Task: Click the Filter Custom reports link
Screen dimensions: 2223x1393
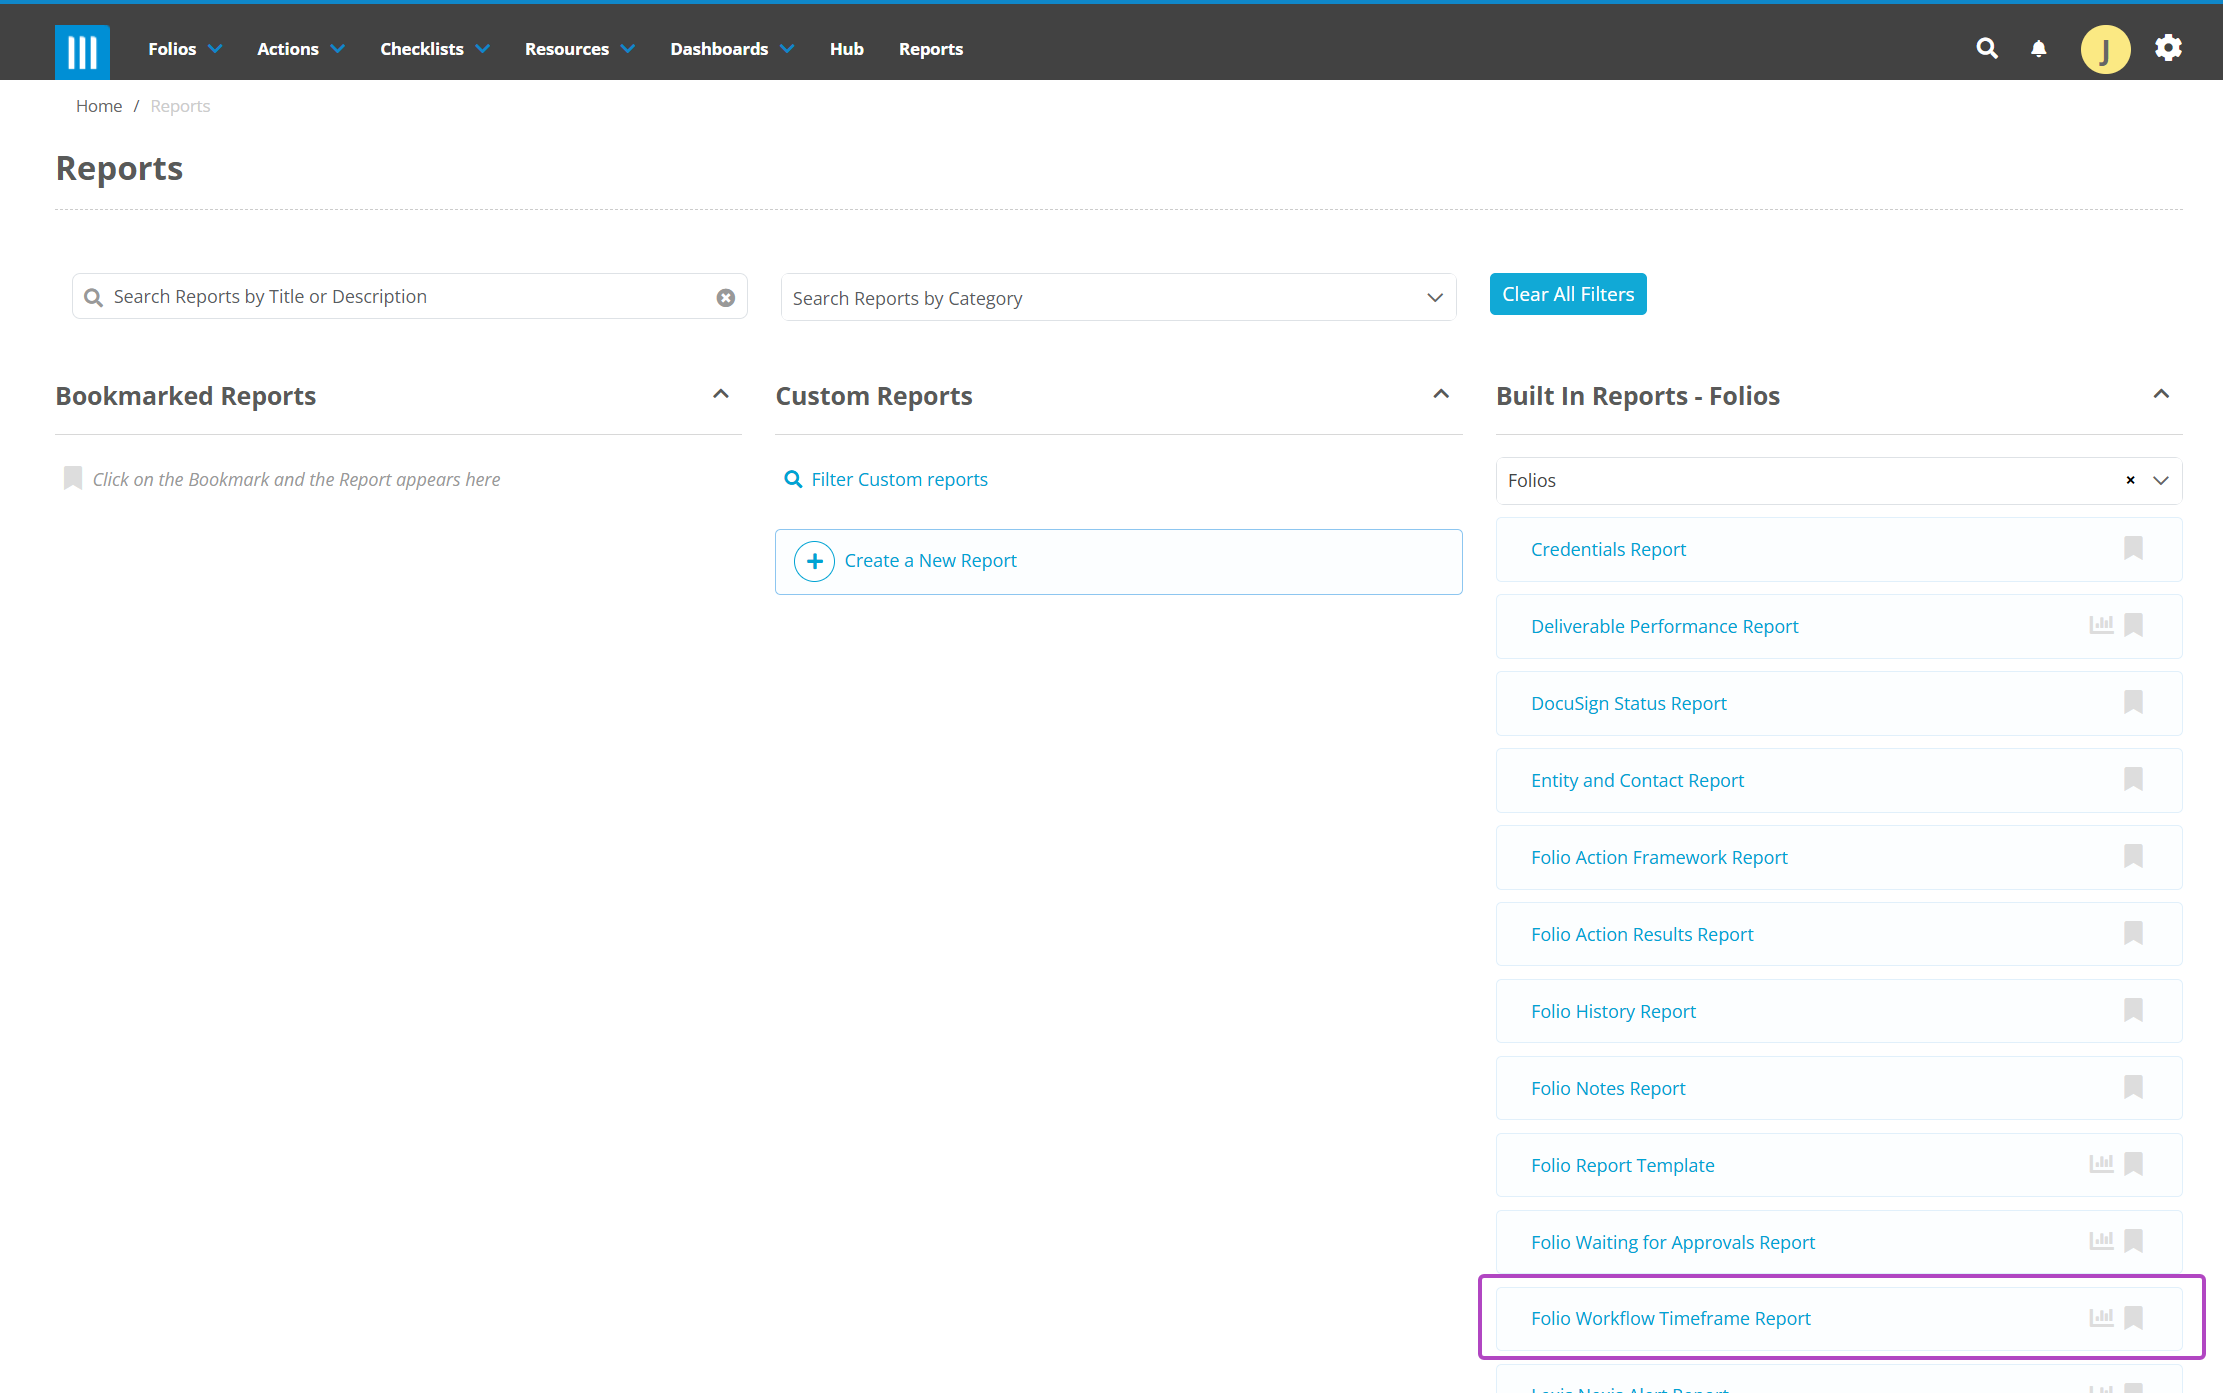Action: click(x=899, y=480)
